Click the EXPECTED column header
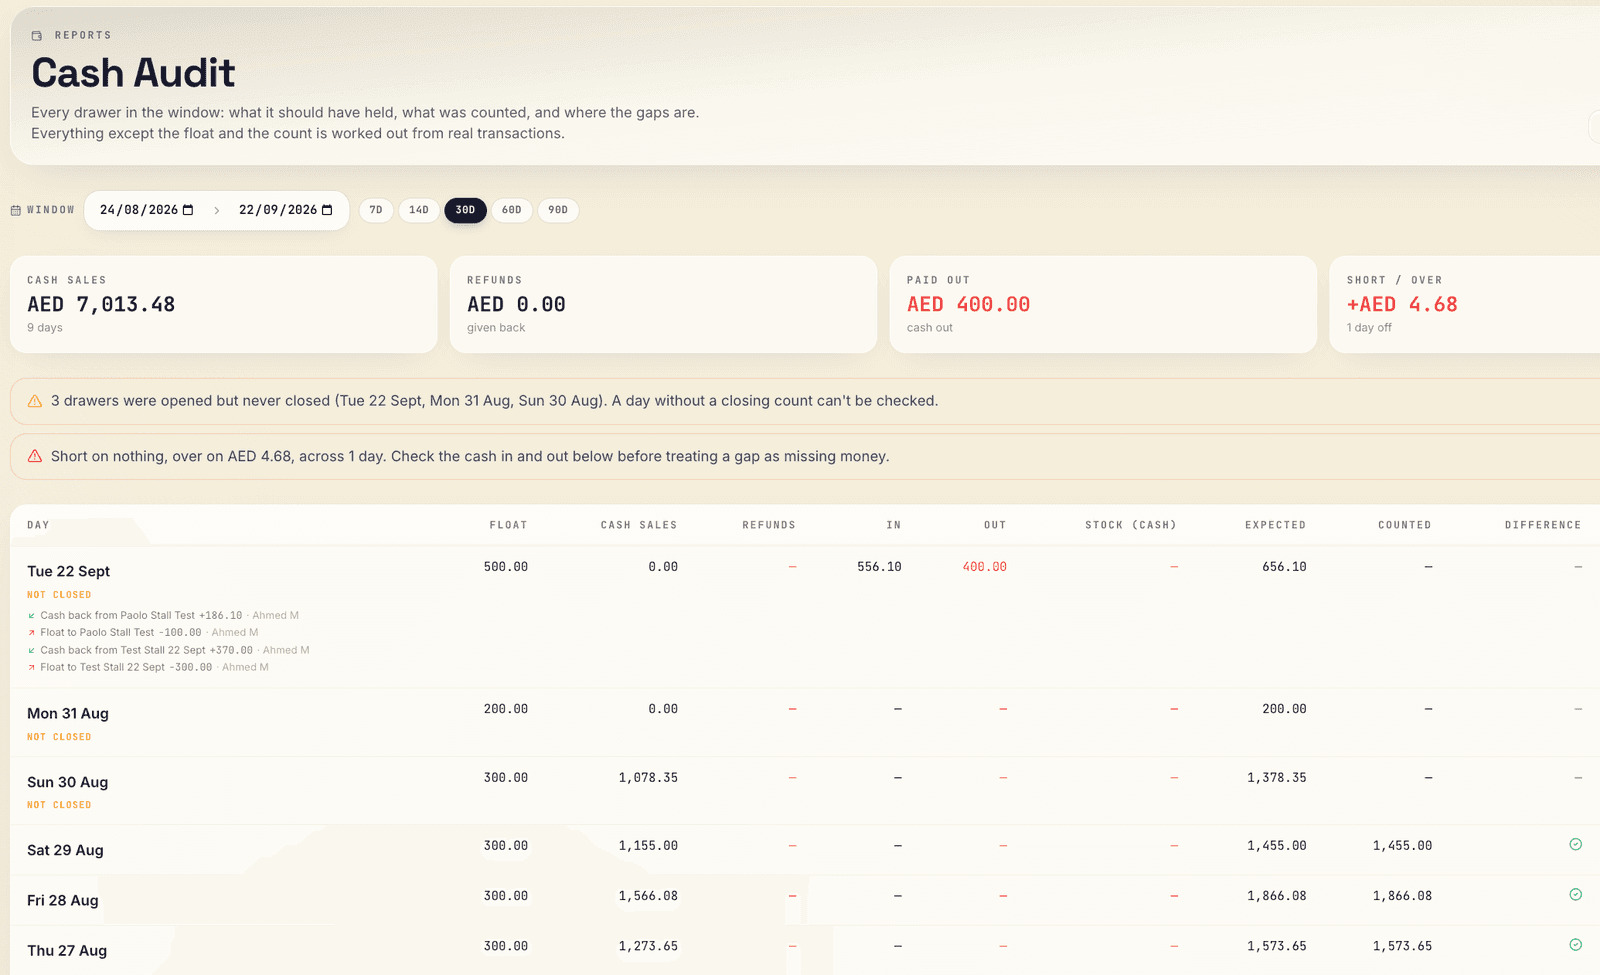 coord(1275,525)
